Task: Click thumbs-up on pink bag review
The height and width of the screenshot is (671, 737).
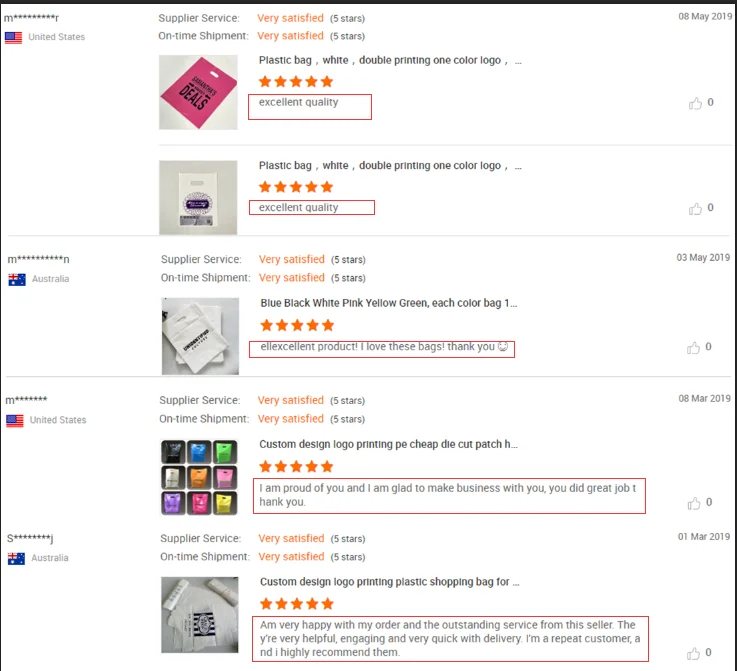Action: tap(695, 103)
